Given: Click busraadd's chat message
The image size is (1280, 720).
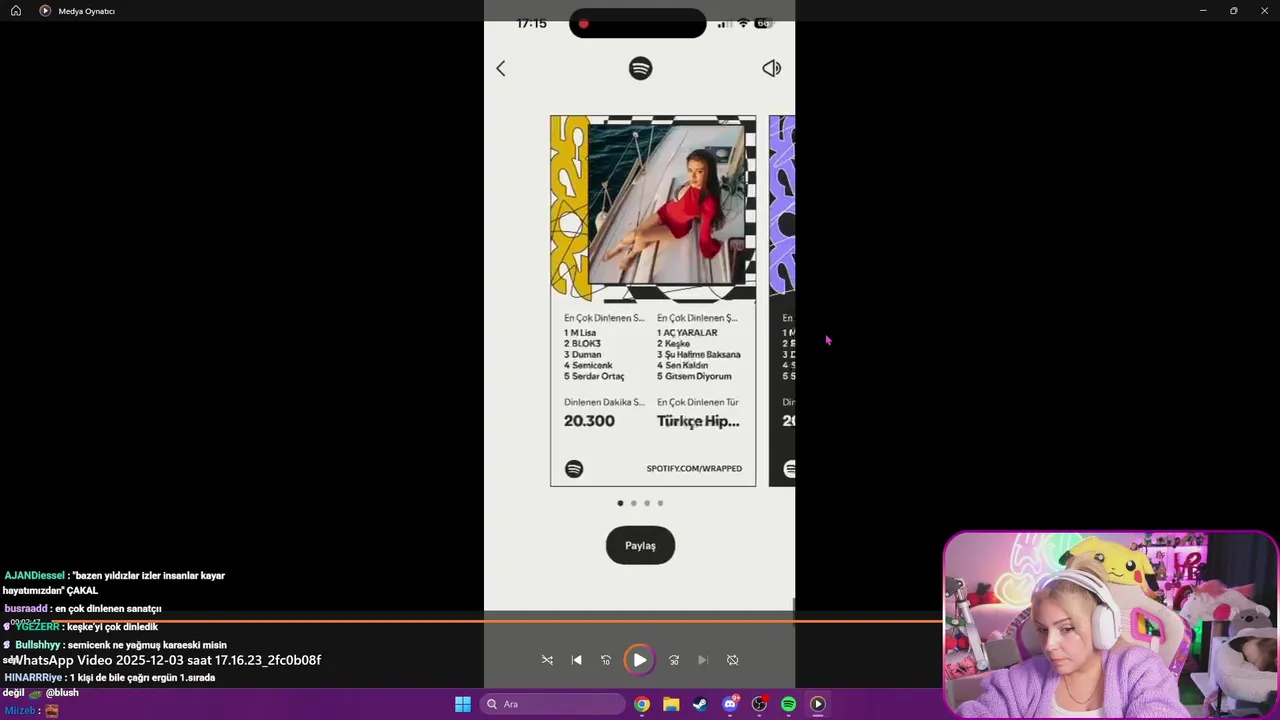Looking at the screenshot, I should tap(83, 608).
